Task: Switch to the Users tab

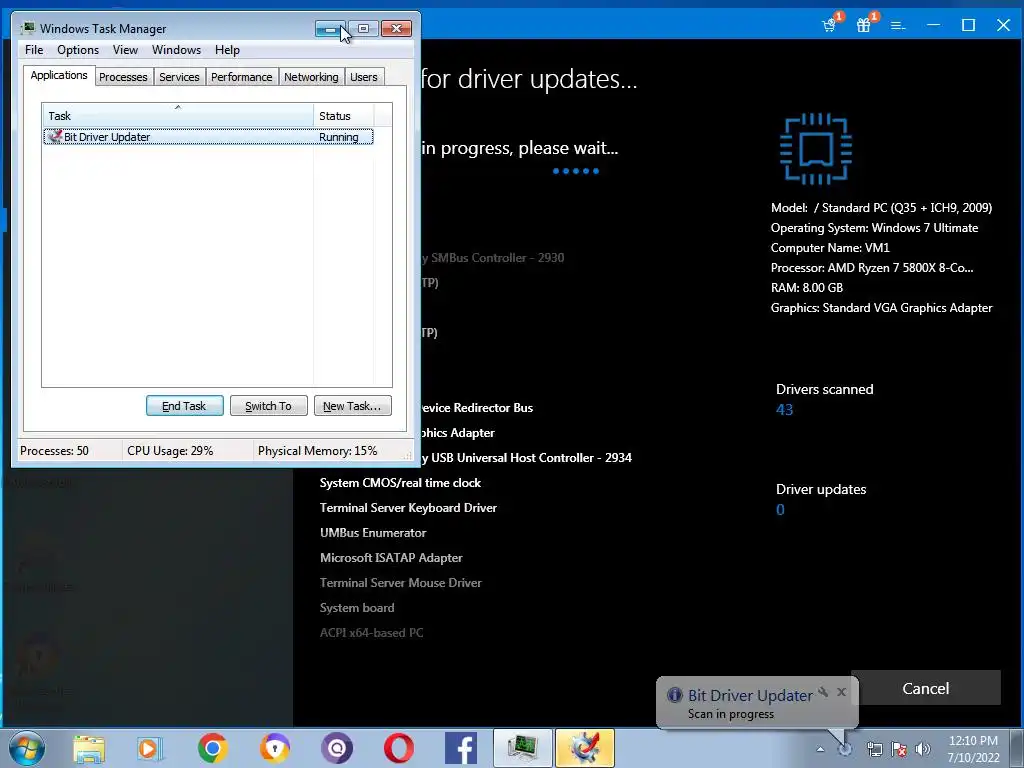Action: (x=364, y=77)
